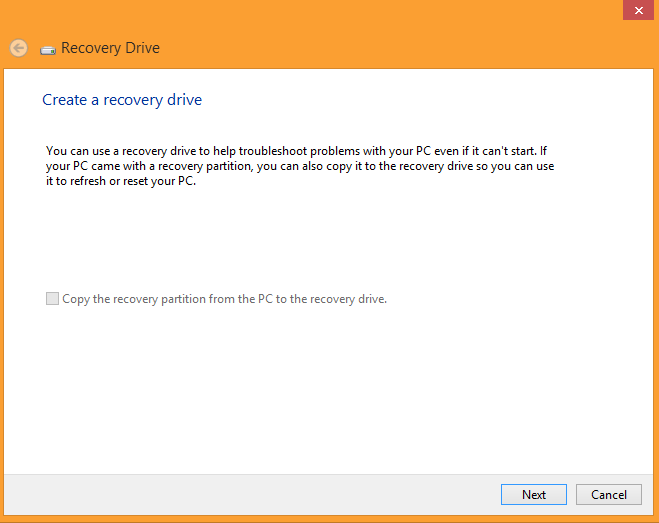Click the line starting 'your PC came with'
Viewport: 659px width, 523px height.
[300, 166]
